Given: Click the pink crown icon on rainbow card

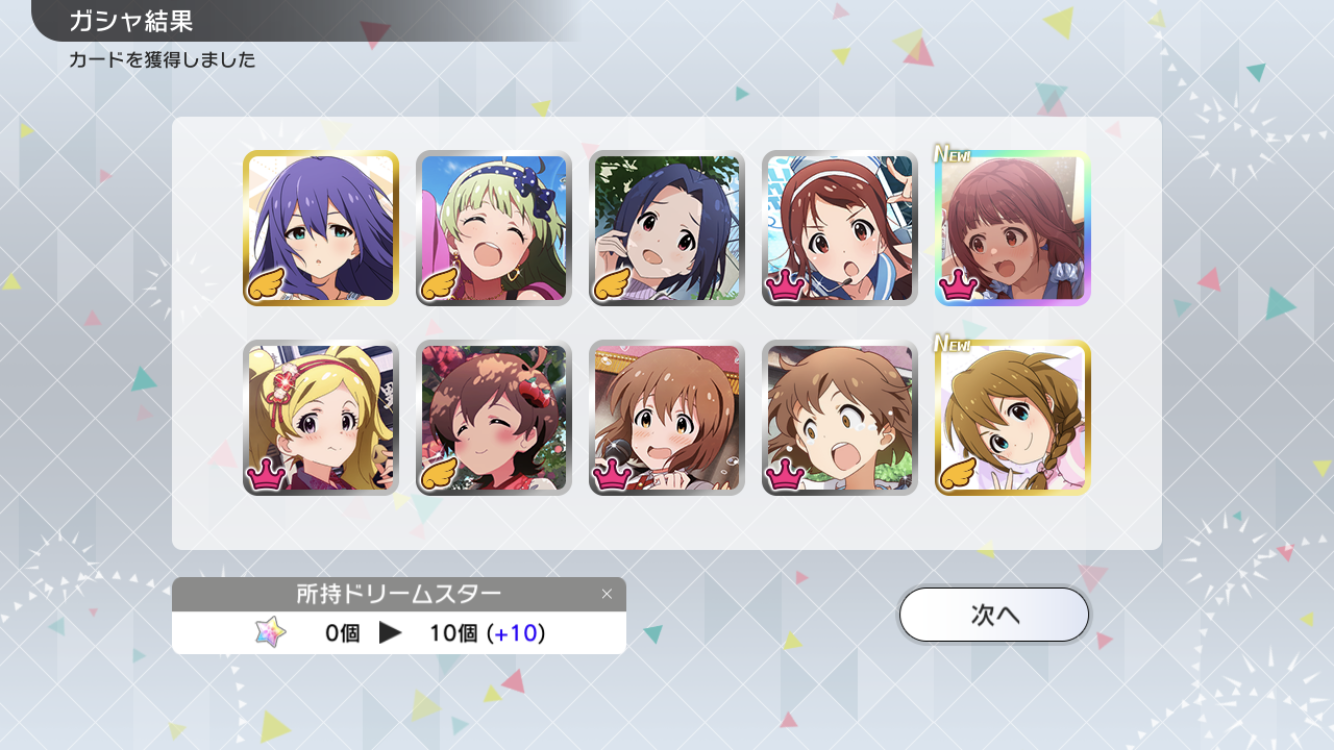Looking at the screenshot, I should pos(958,284).
